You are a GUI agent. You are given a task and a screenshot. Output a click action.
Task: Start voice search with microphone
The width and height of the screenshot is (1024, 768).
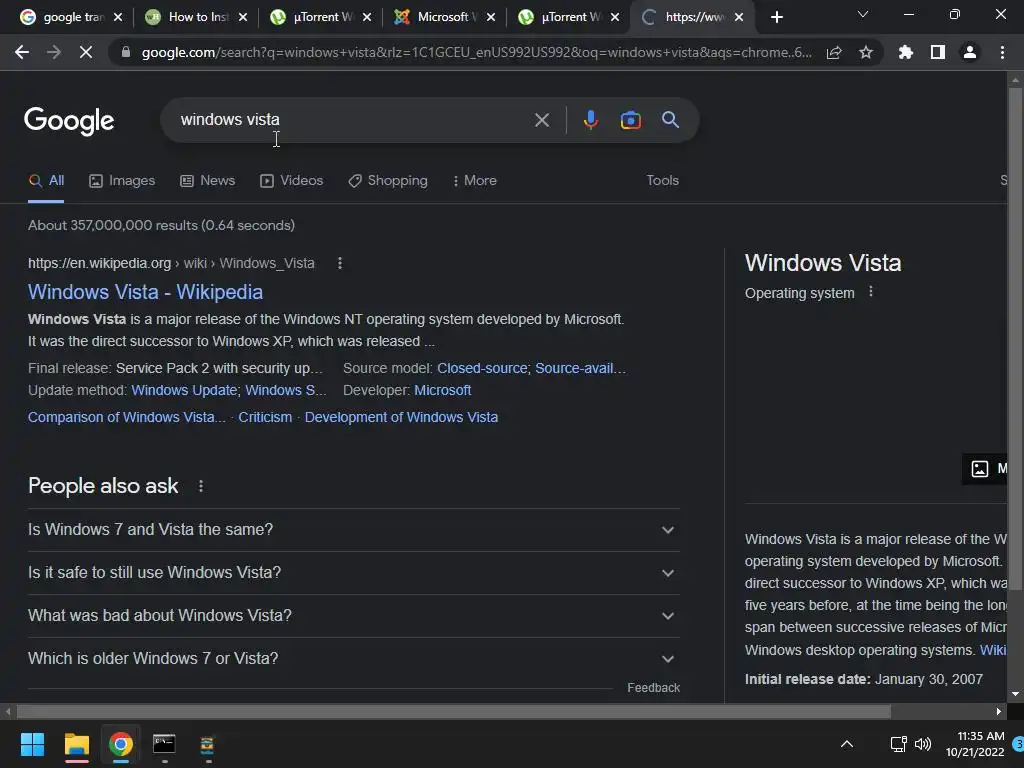(591, 120)
